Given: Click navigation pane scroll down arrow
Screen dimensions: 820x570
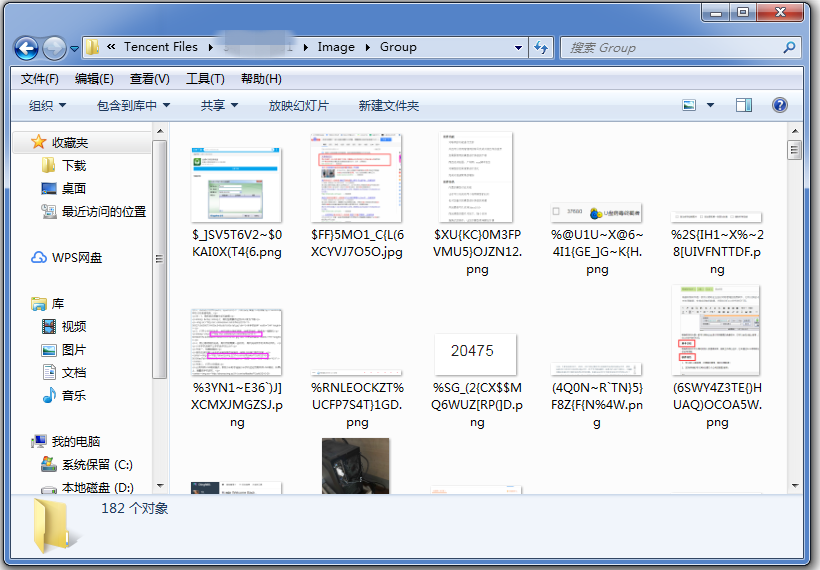Looking at the screenshot, I should tap(160, 486).
